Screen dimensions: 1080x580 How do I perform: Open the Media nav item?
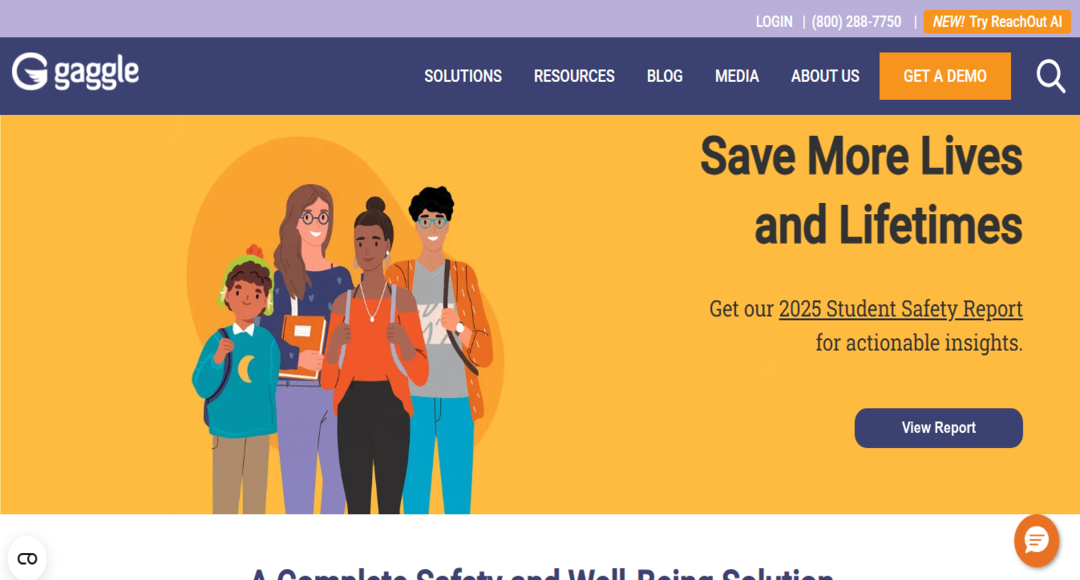[736, 76]
